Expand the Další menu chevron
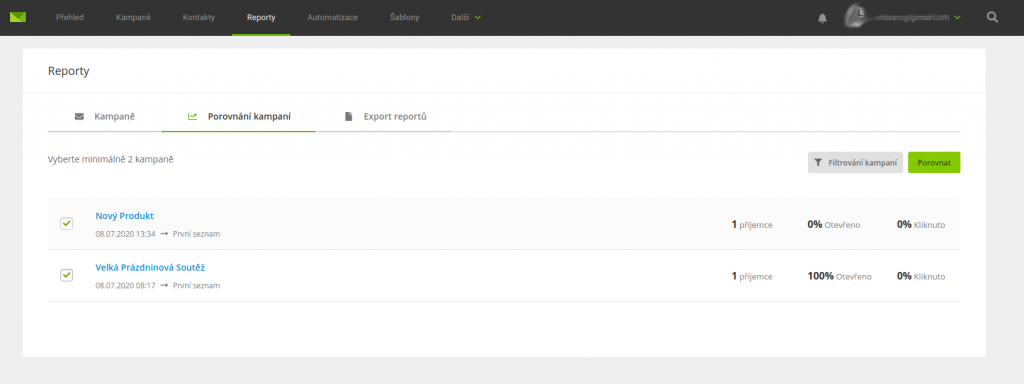1024x384 pixels. (x=477, y=18)
